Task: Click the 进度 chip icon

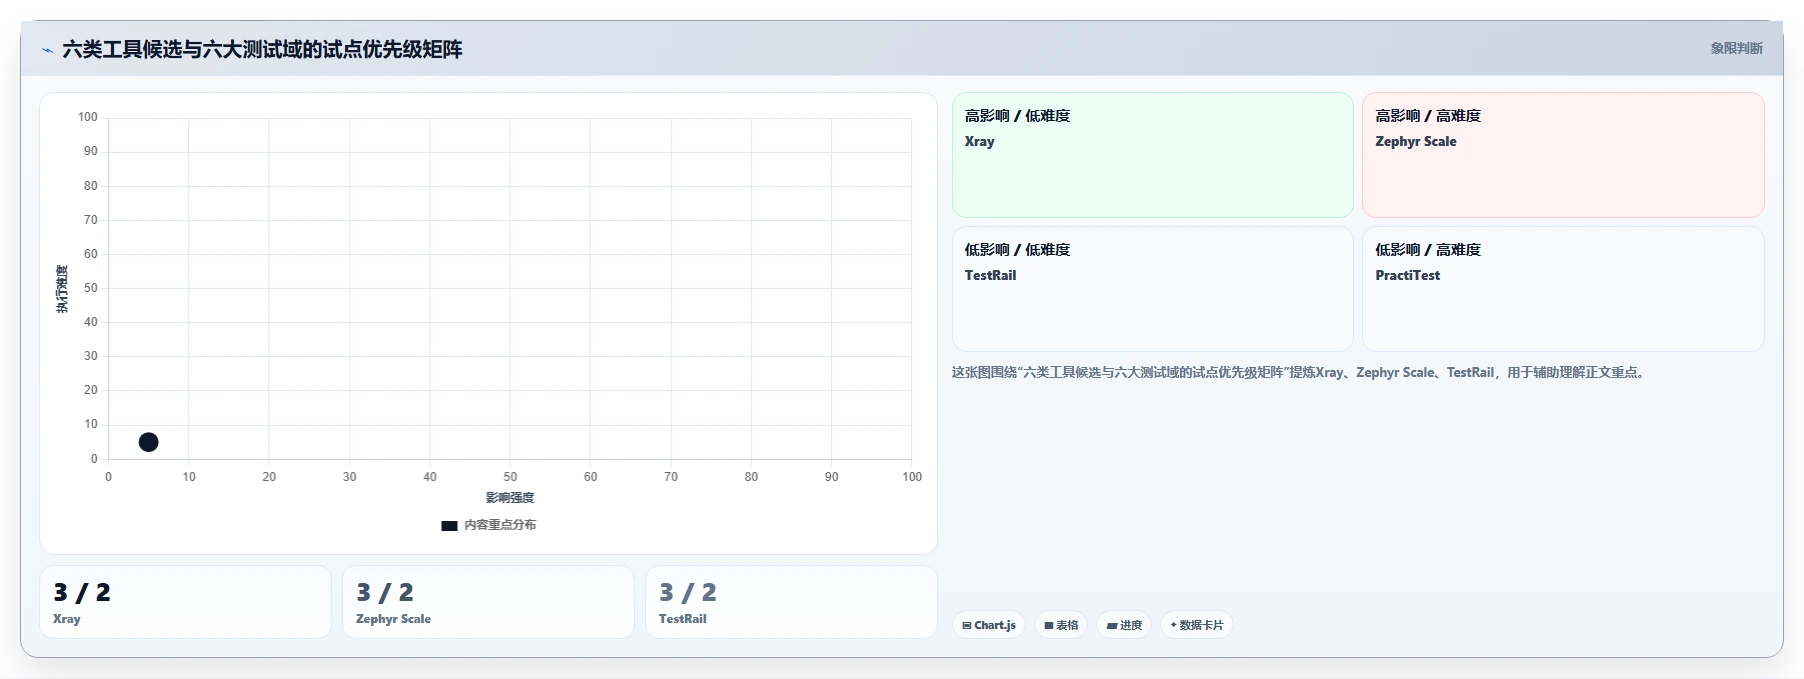Action: 1112,625
